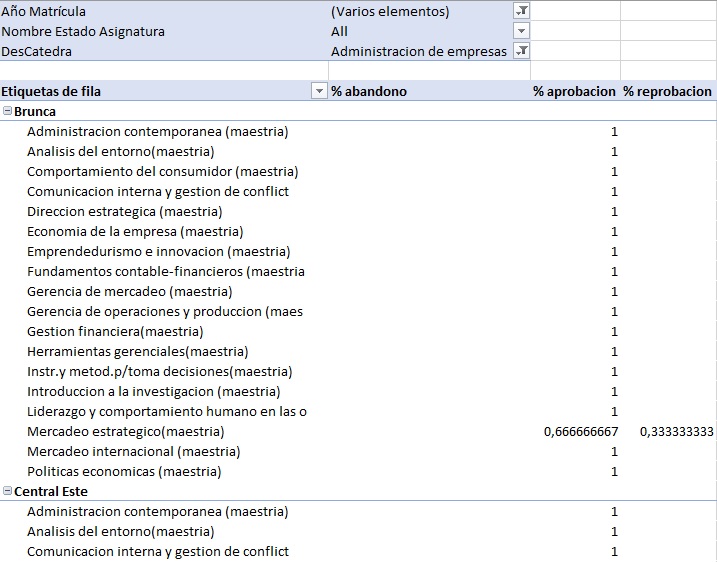Click the Administracion de empresas filter value

[x=418, y=51]
